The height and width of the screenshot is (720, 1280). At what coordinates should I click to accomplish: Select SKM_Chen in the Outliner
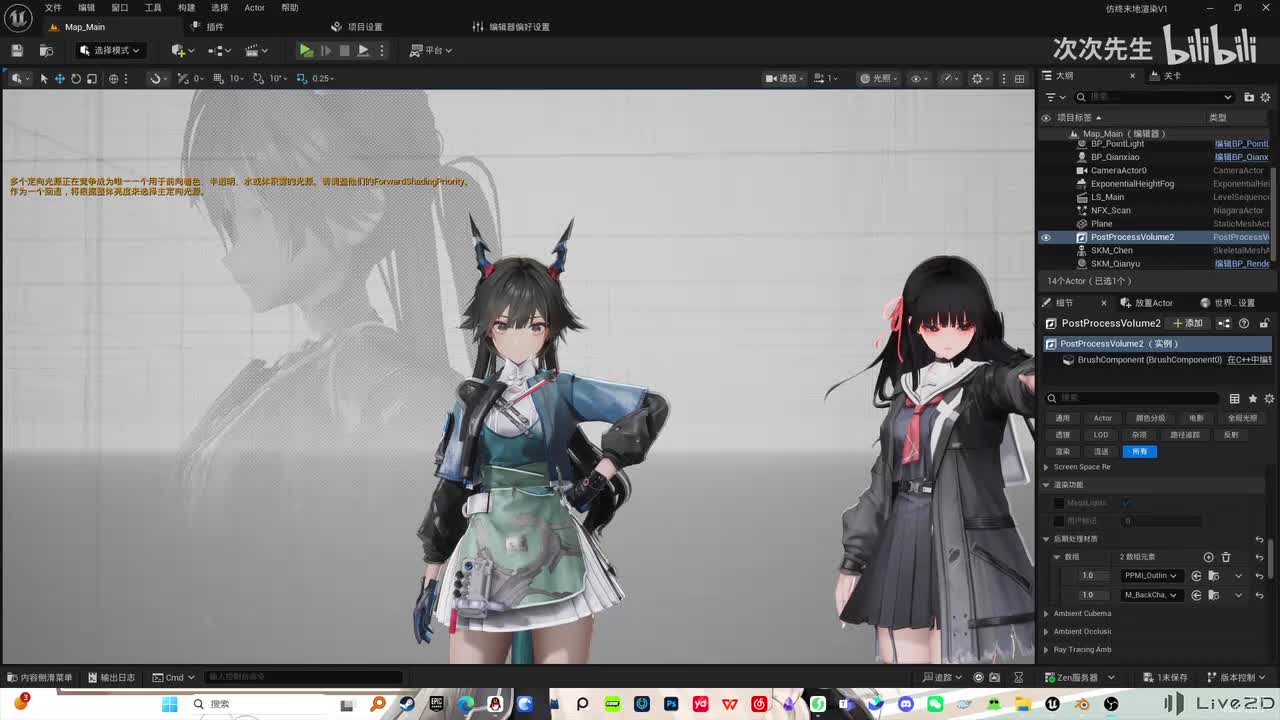pos(1112,250)
